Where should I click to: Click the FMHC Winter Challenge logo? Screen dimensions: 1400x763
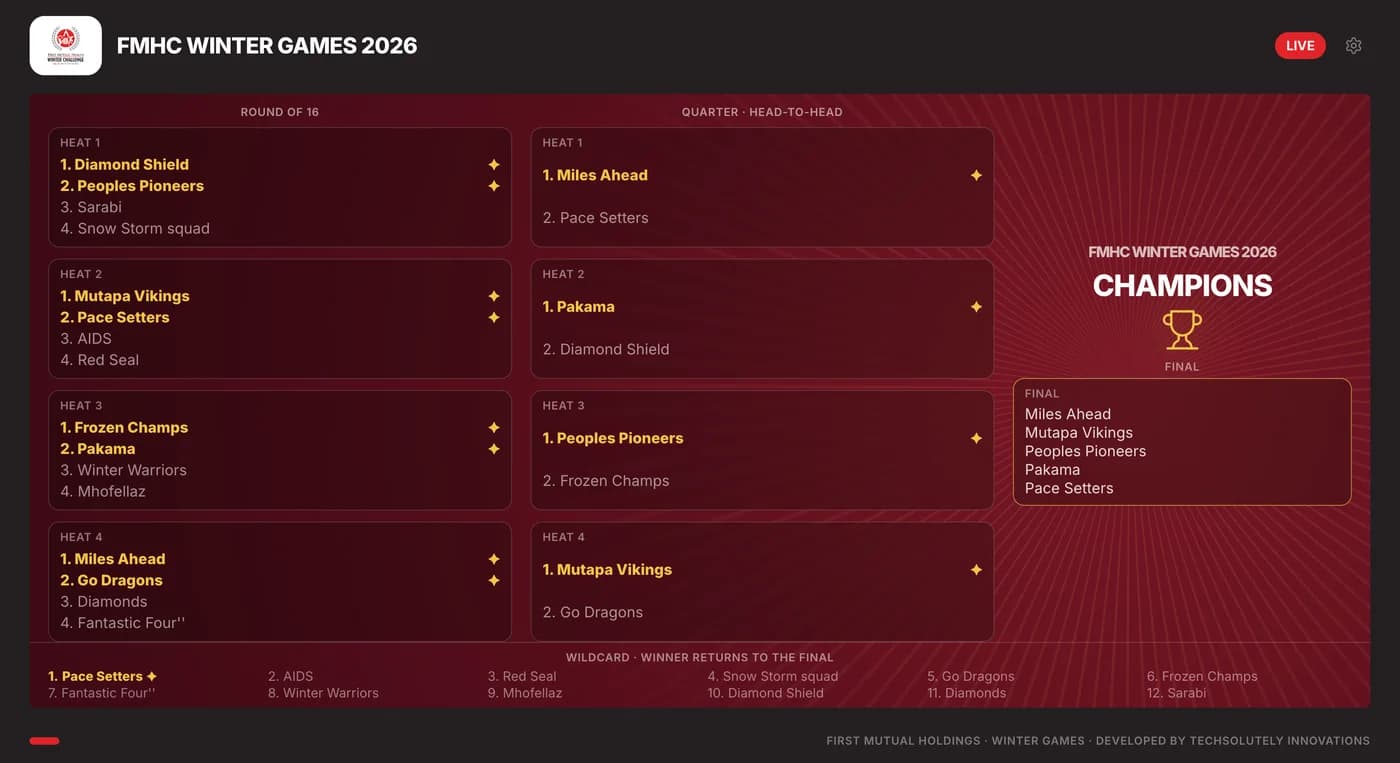coord(66,46)
